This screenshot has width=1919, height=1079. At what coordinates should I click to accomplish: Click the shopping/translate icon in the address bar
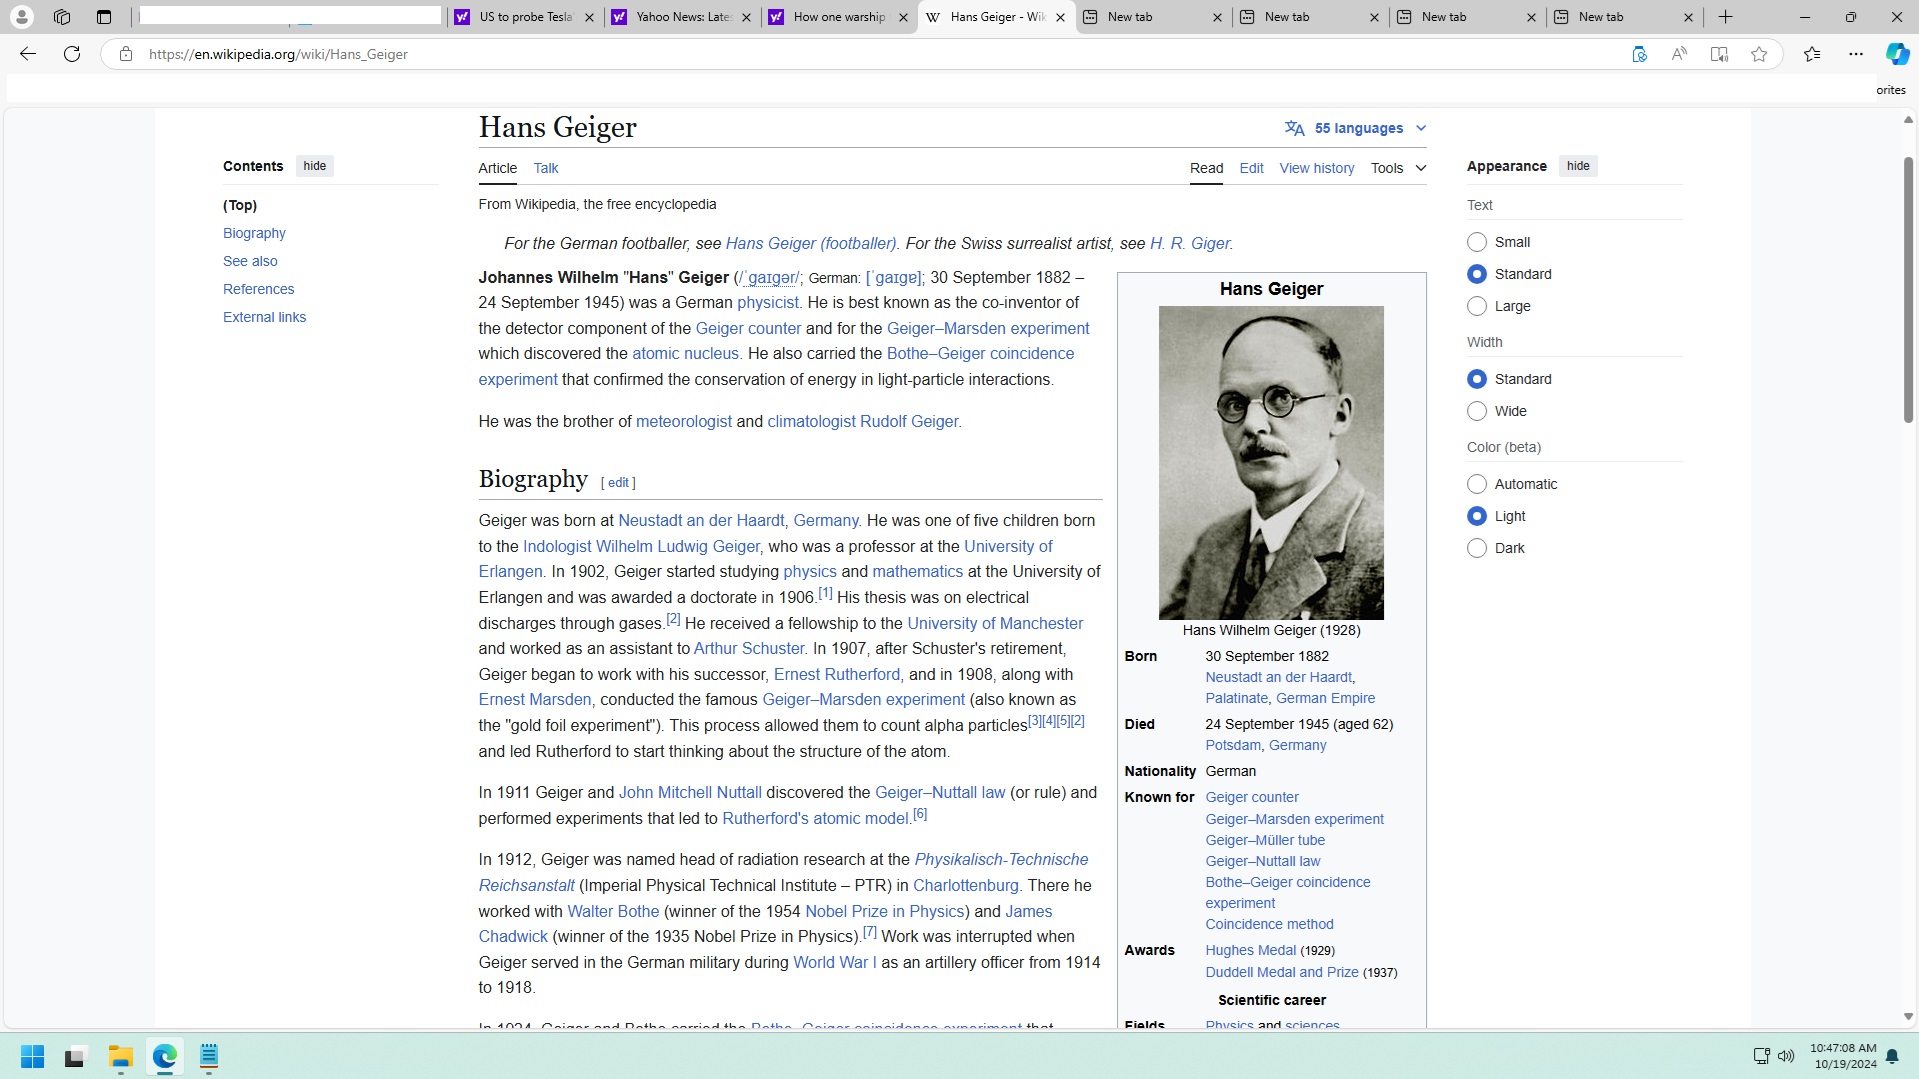pyautogui.click(x=1639, y=54)
